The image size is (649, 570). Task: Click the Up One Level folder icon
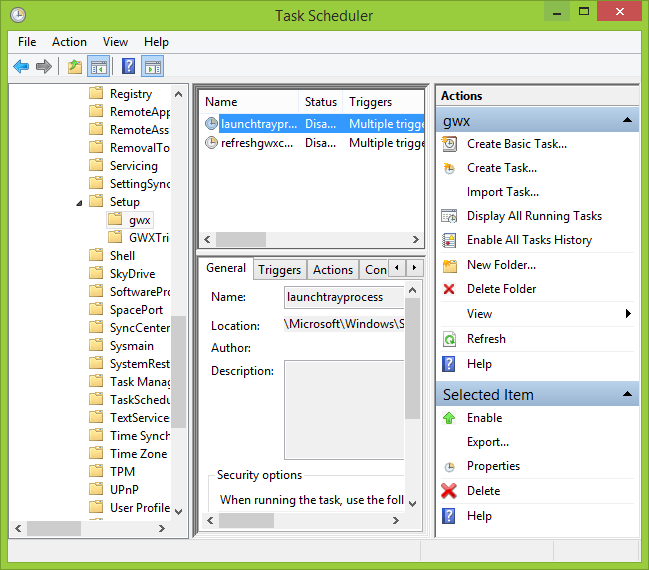coord(75,66)
